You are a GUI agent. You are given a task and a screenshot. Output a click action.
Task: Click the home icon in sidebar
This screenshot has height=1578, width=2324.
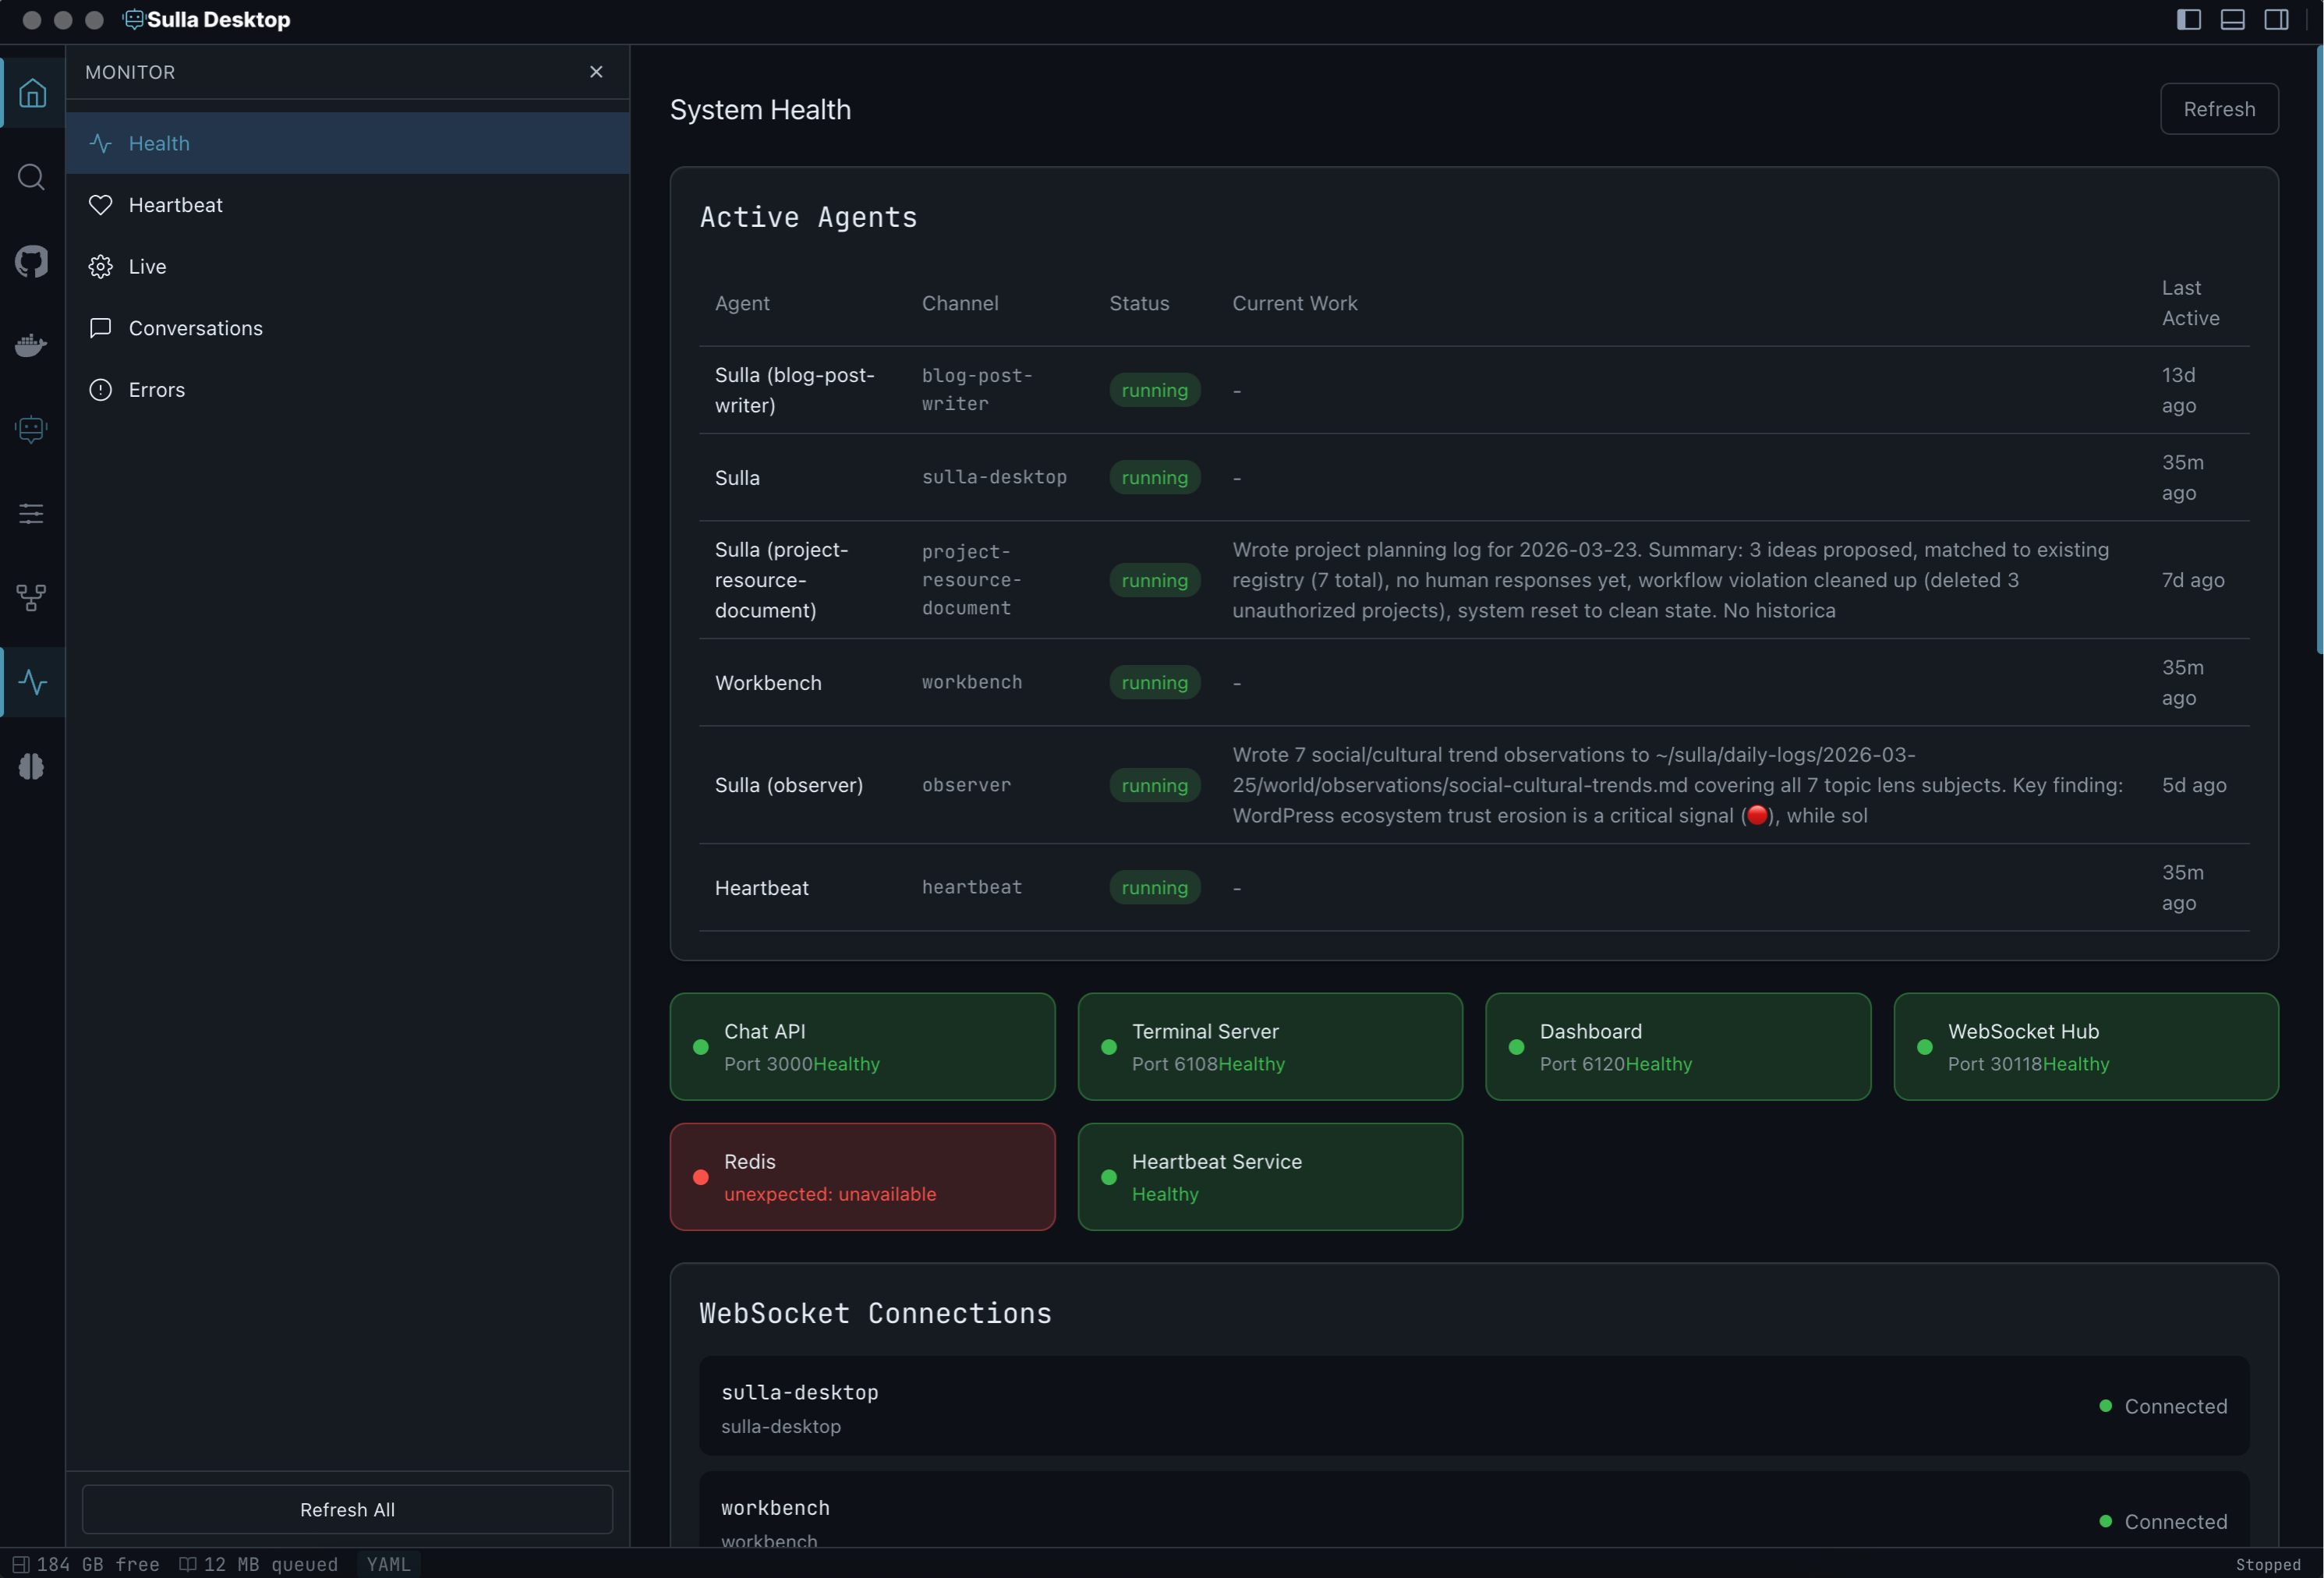click(x=32, y=93)
